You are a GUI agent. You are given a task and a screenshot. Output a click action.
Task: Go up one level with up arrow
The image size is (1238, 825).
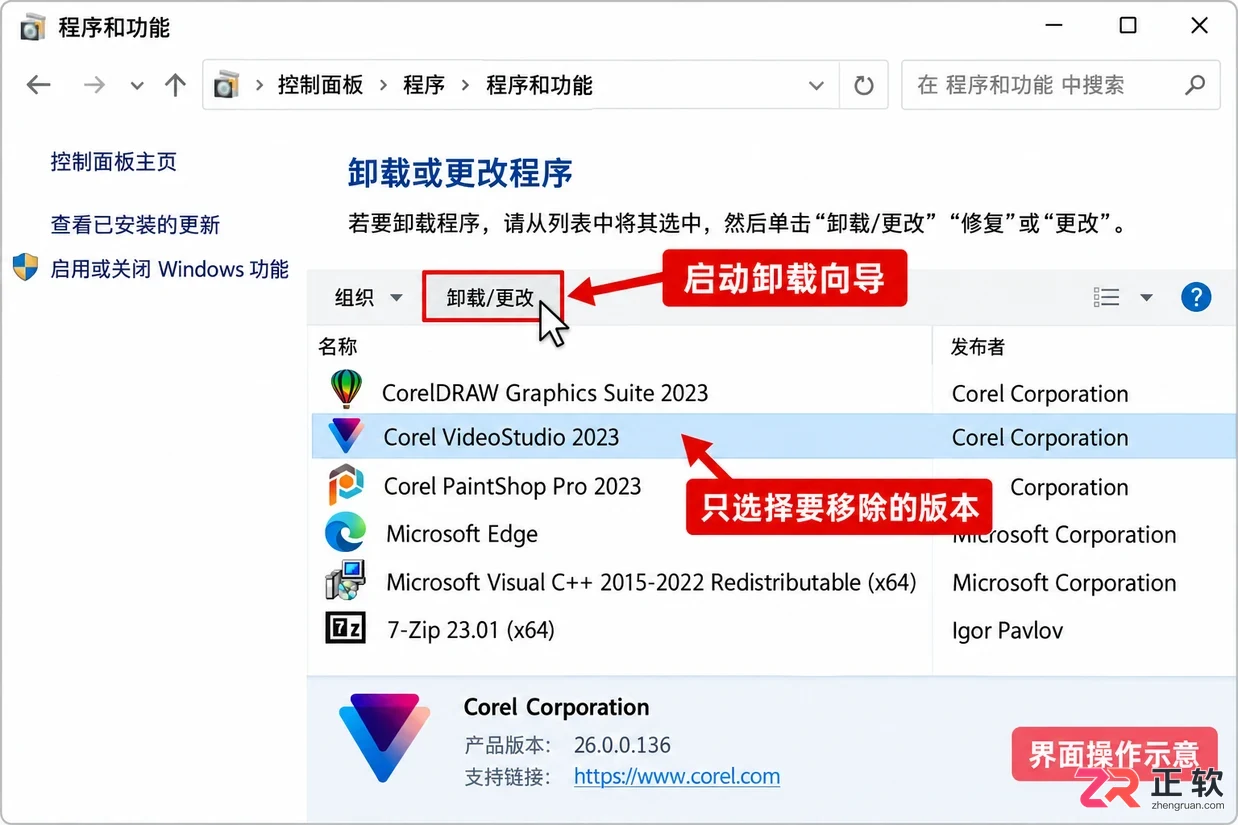[x=175, y=85]
